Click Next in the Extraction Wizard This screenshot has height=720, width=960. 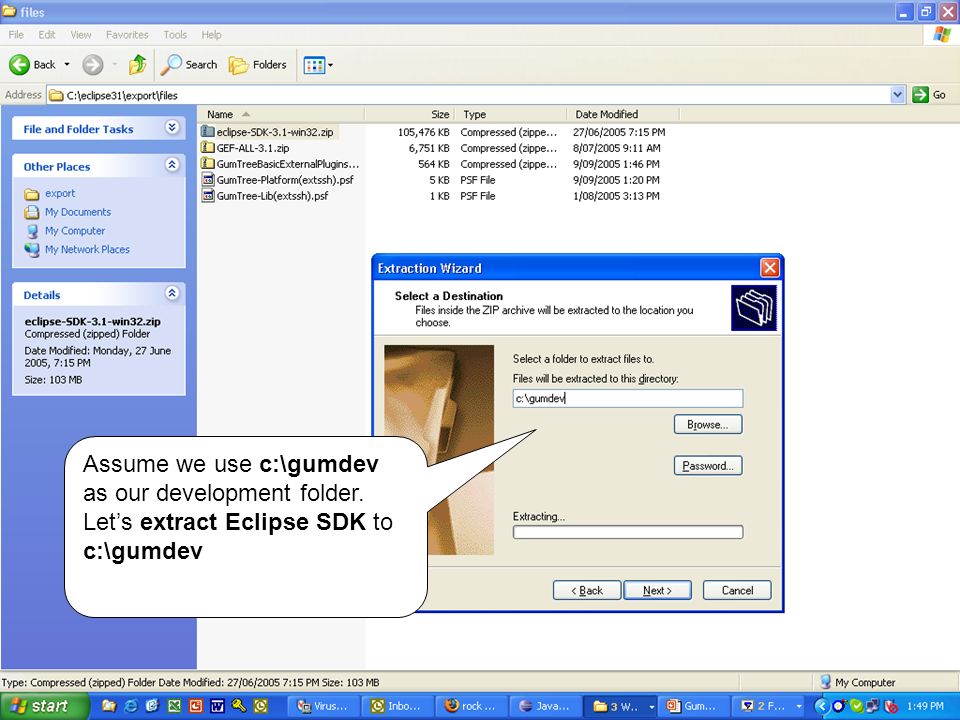(658, 590)
